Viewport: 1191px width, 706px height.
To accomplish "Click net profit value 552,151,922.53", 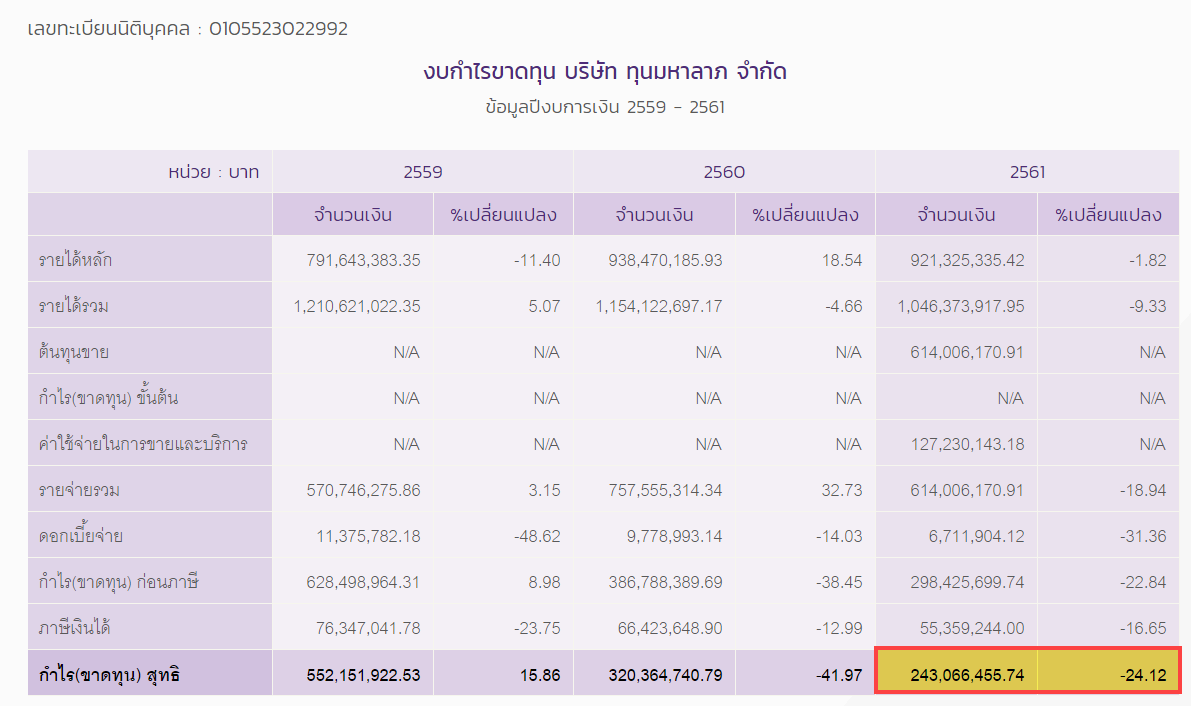I will tap(363, 675).
